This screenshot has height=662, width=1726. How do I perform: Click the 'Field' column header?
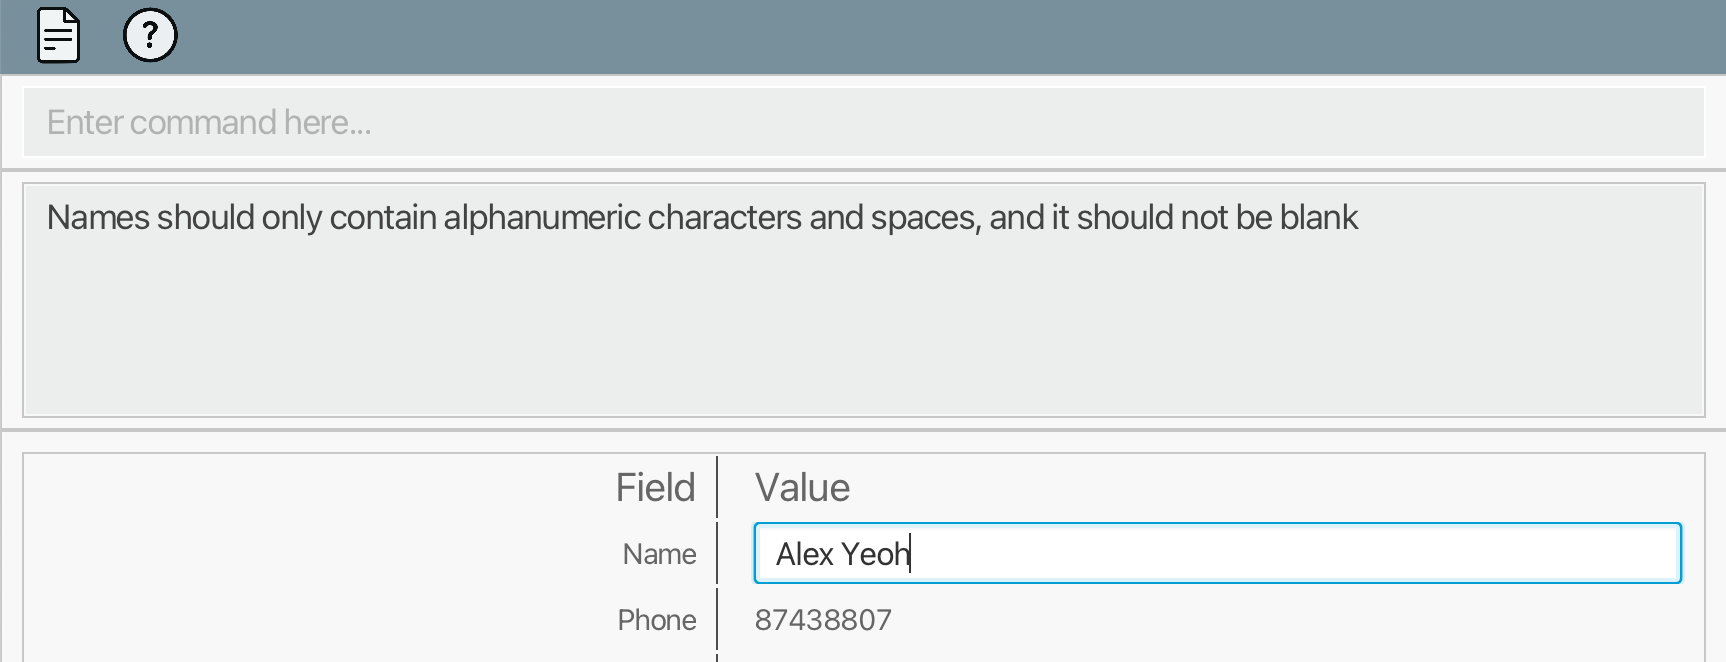coord(655,488)
